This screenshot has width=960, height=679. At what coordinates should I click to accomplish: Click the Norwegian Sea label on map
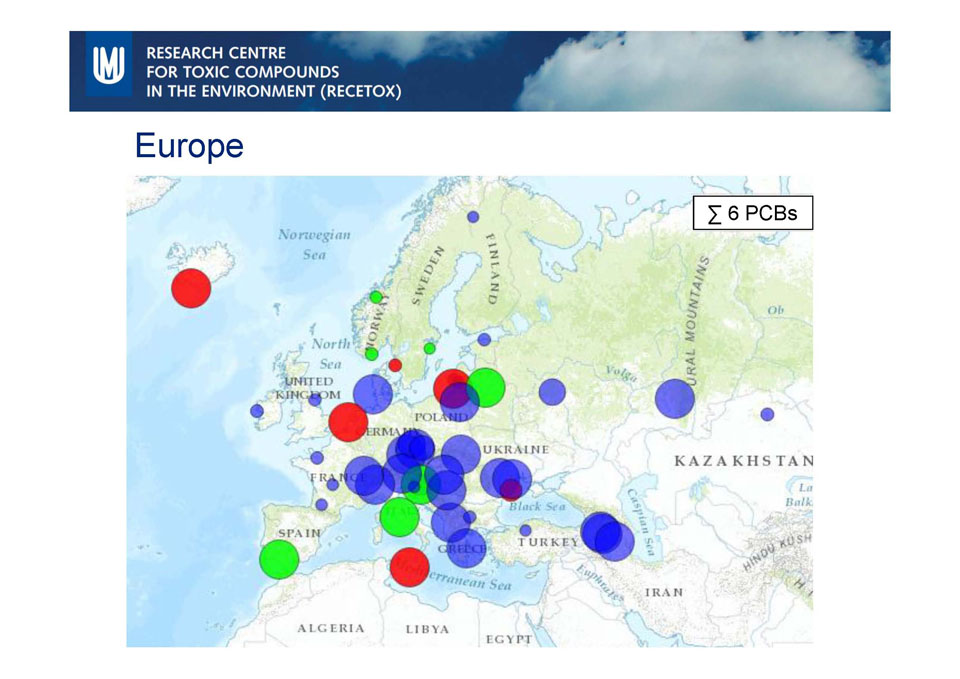[315, 244]
